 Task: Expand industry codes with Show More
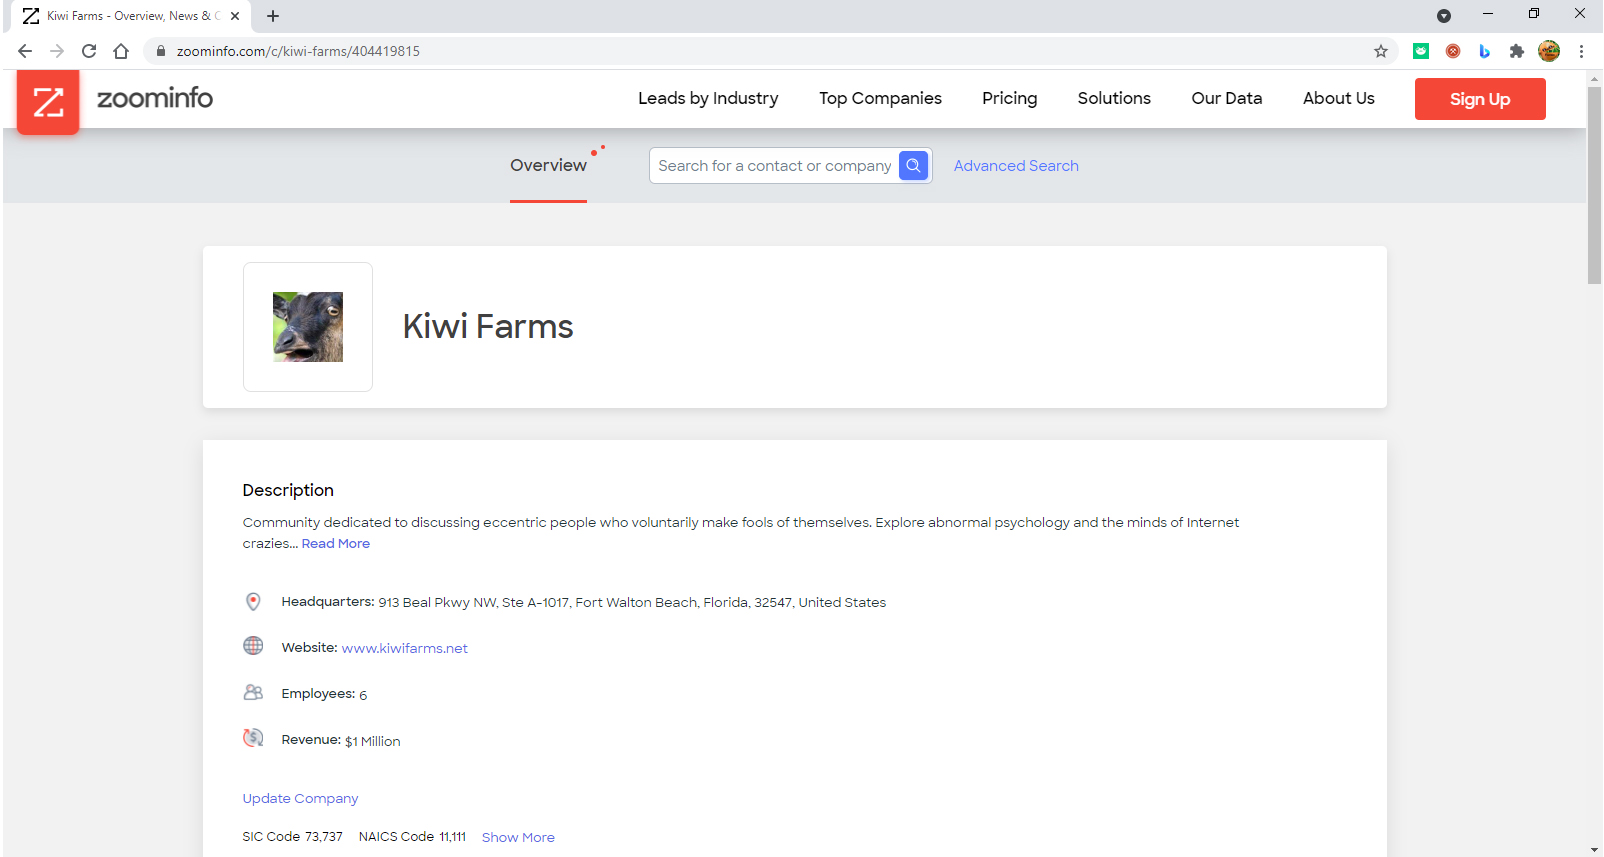pyautogui.click(x=518, y=837)
